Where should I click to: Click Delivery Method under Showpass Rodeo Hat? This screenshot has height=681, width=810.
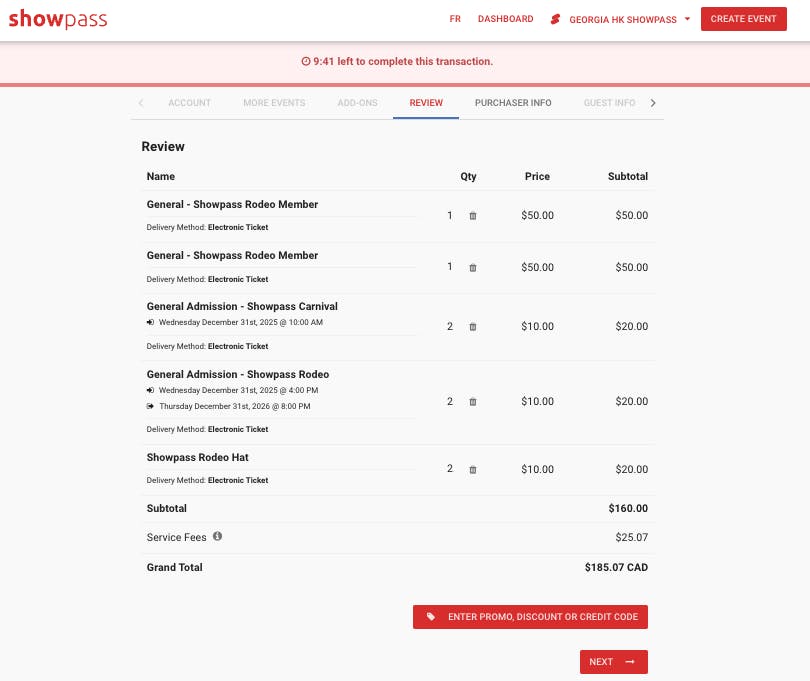(207, 481)
